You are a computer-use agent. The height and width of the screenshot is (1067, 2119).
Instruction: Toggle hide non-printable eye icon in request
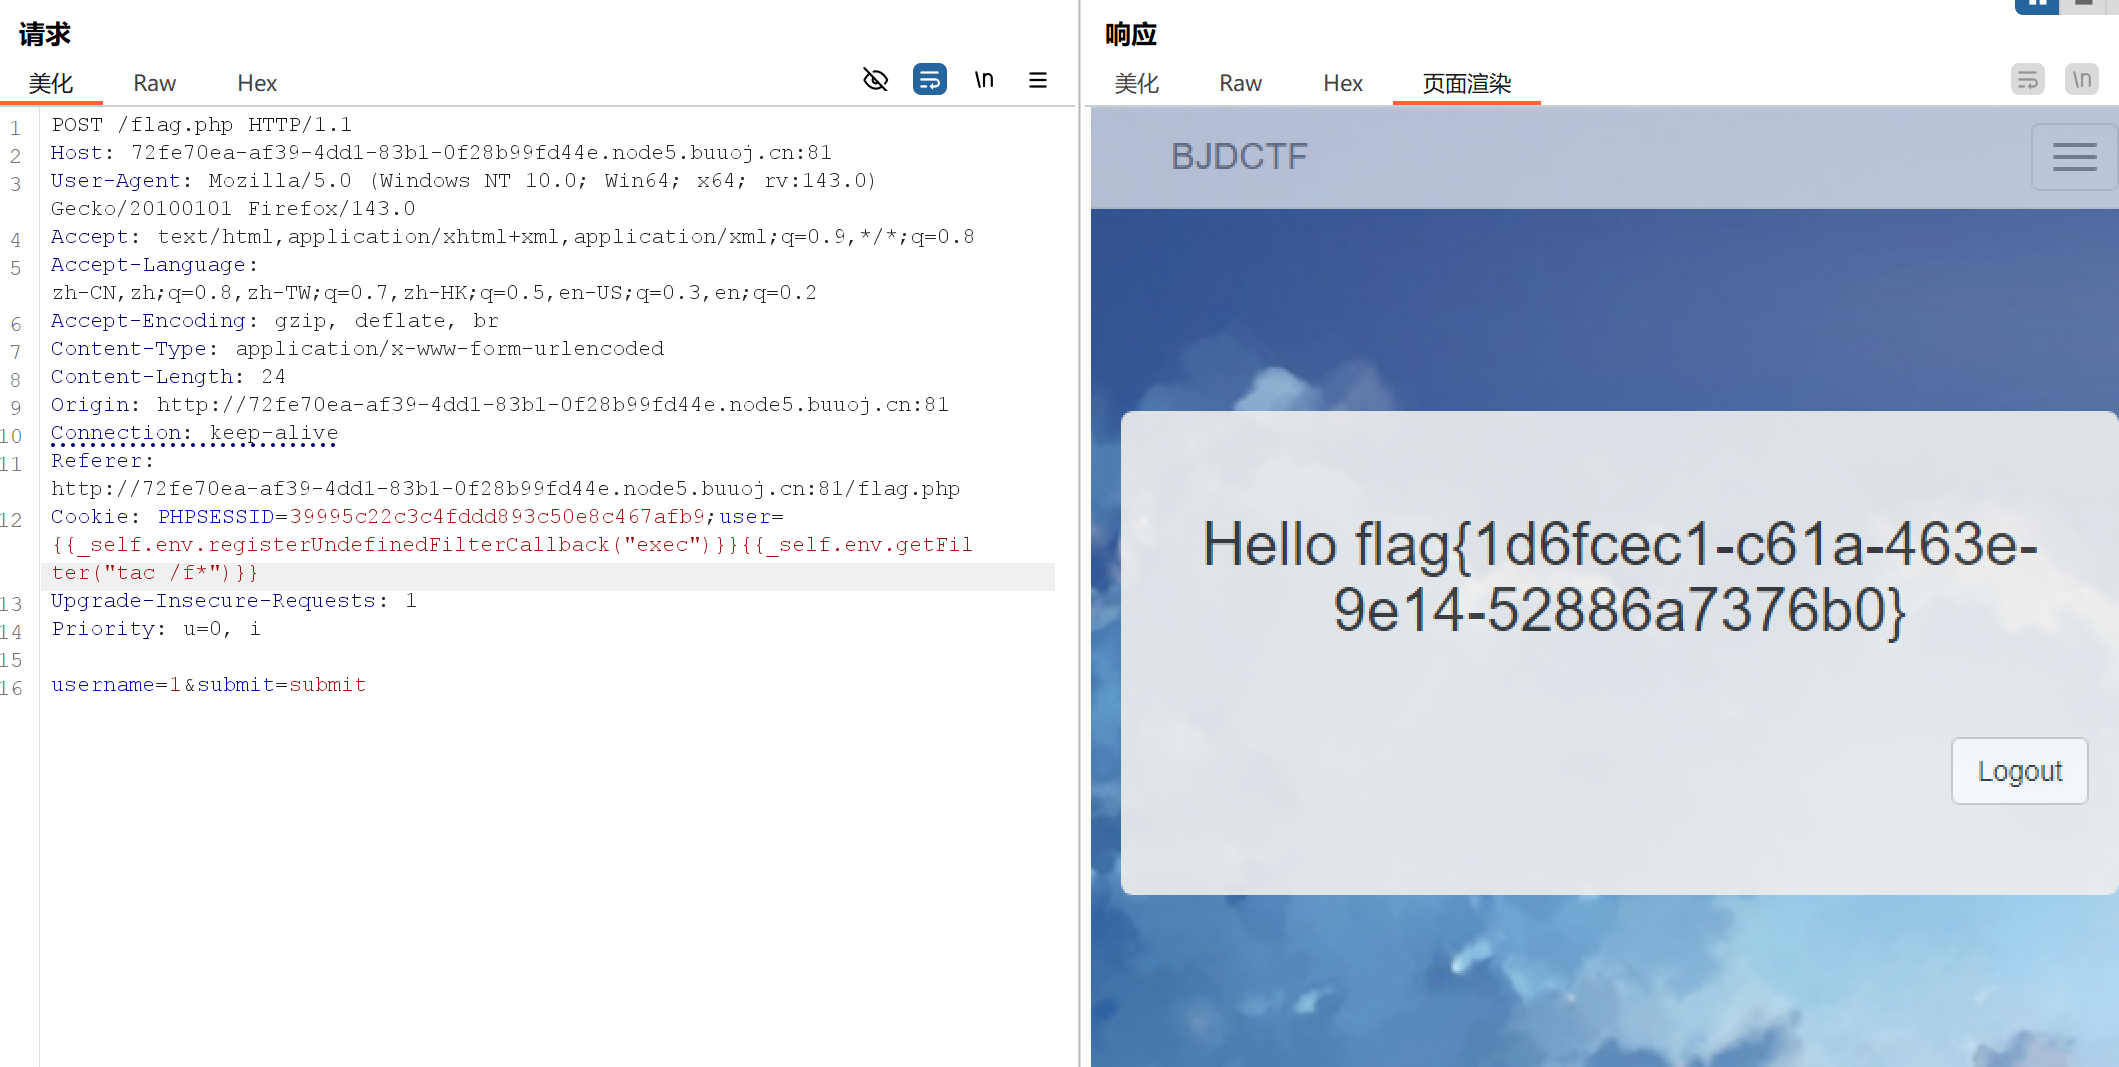pos(875,80)
